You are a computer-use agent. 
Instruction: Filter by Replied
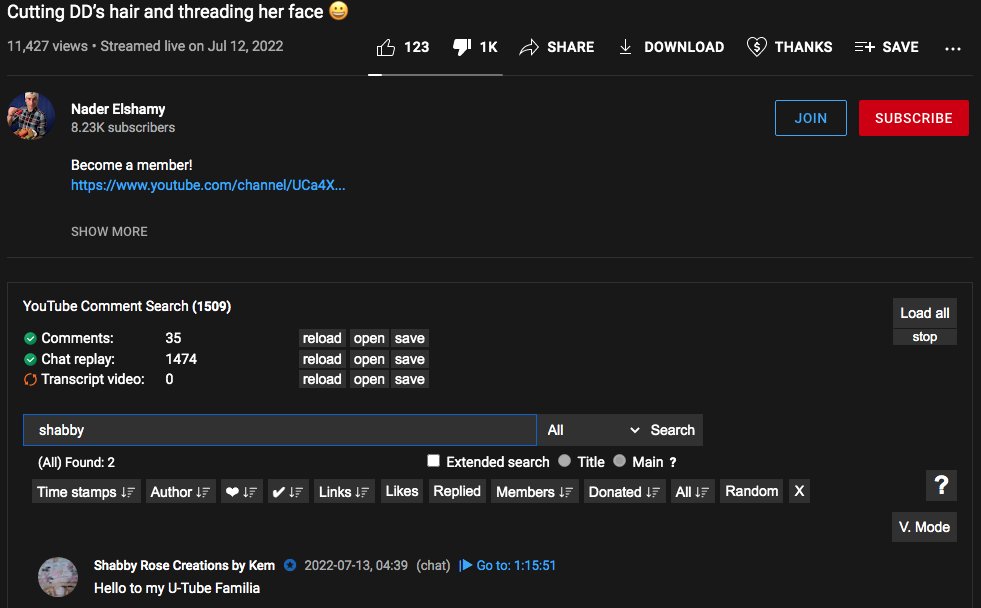457,491
